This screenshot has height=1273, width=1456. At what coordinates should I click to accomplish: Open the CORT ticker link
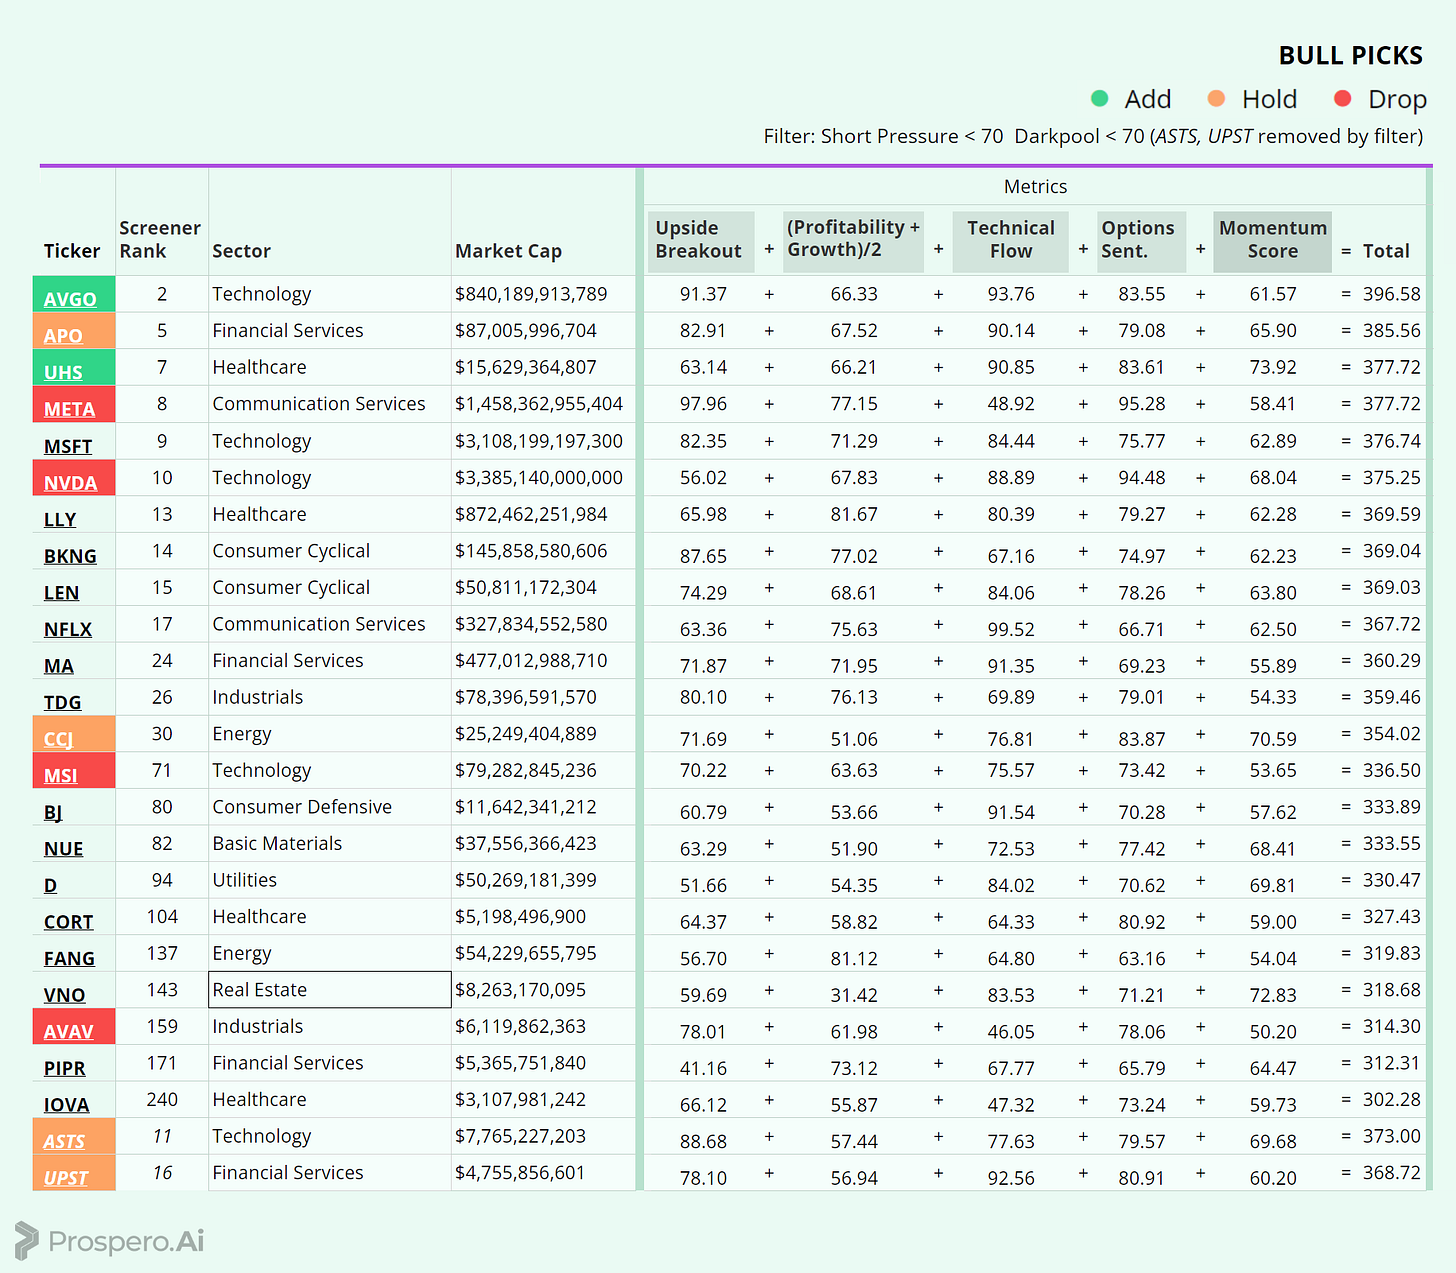coord(68,922)
